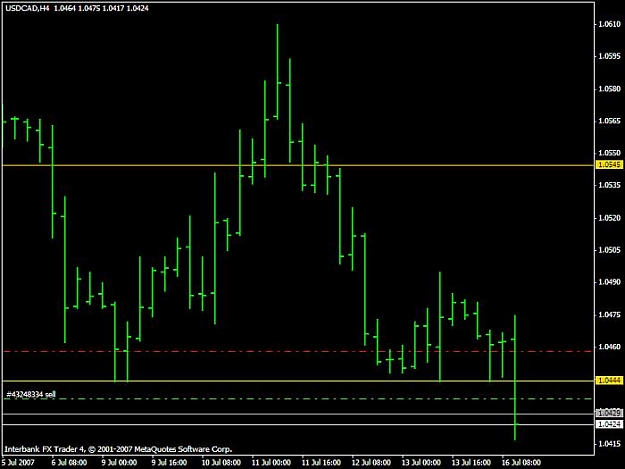Select the 1.0490 price axis label
Image resolution: width=625 pixels, height=469 pixels.
(609, 282)
